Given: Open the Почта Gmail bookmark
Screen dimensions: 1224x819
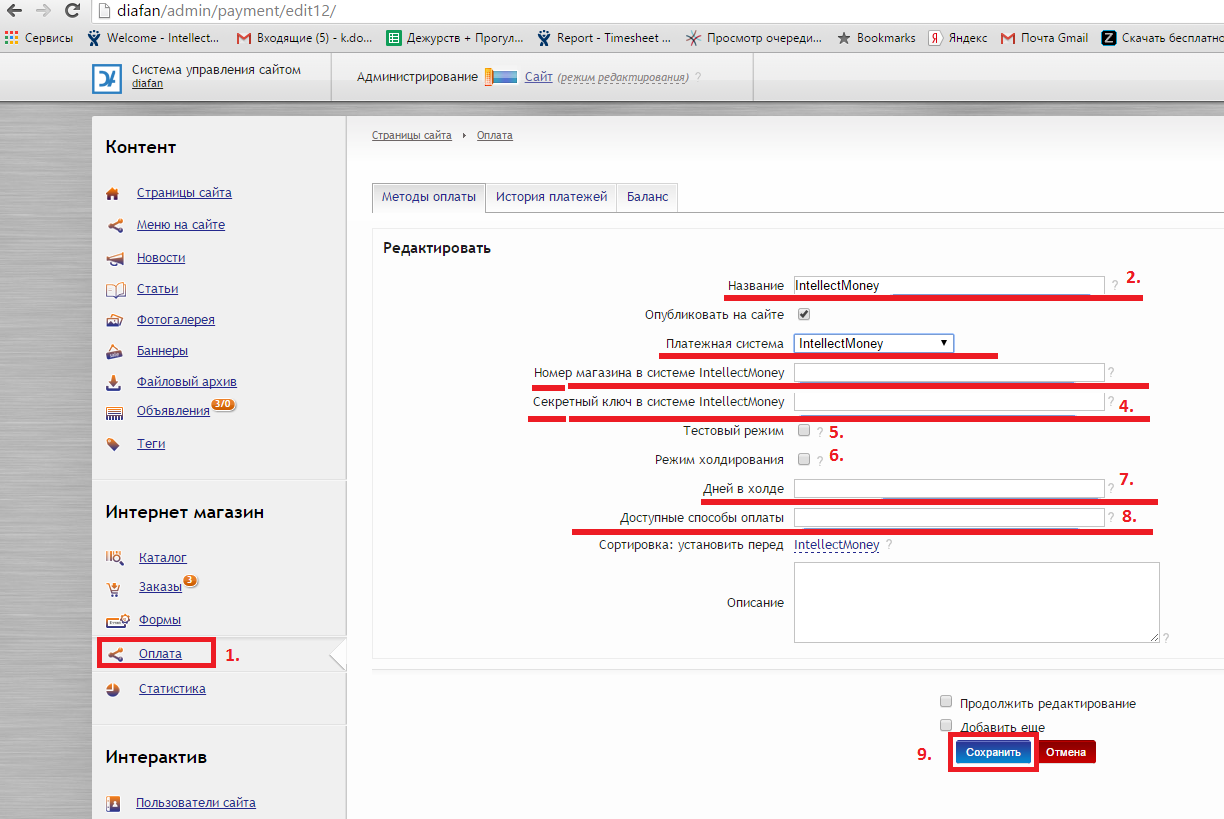Looking at the screenshot, I should tap(1044, 38).
